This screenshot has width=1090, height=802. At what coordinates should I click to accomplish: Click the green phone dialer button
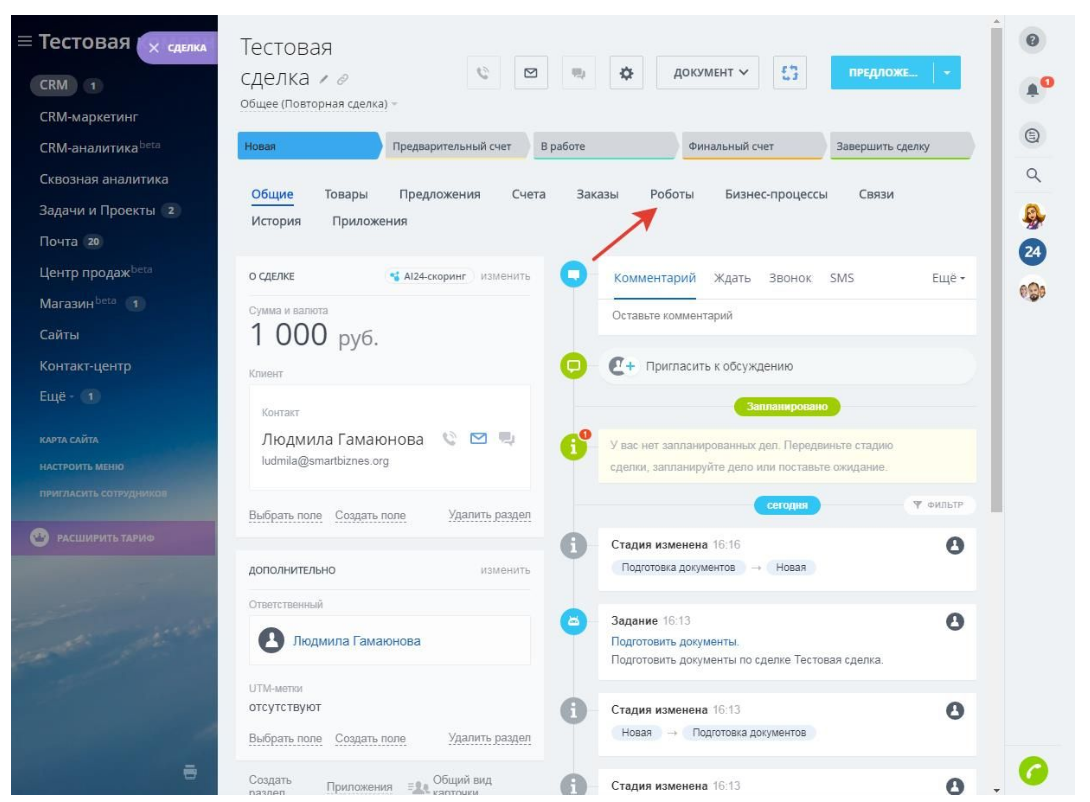[x=1033, y=771]
